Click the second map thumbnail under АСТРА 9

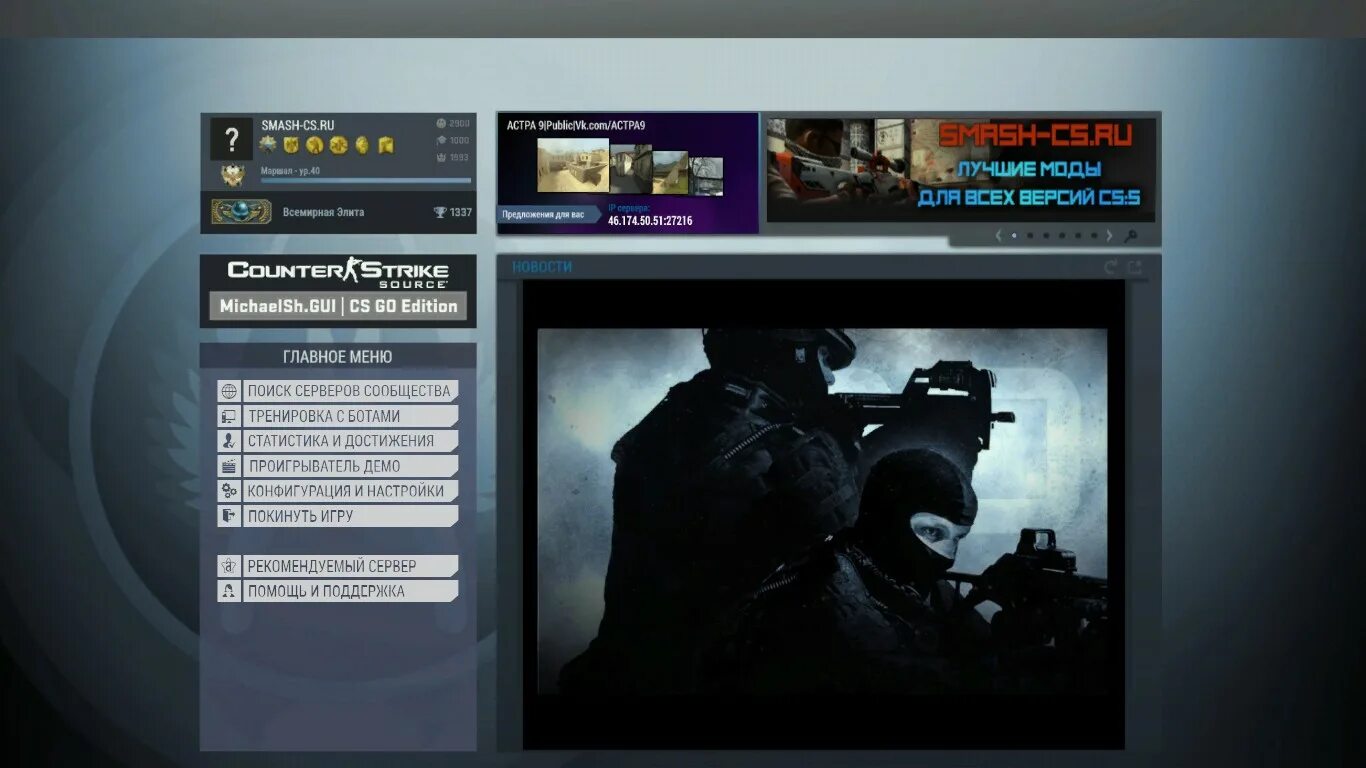point(631,169)
